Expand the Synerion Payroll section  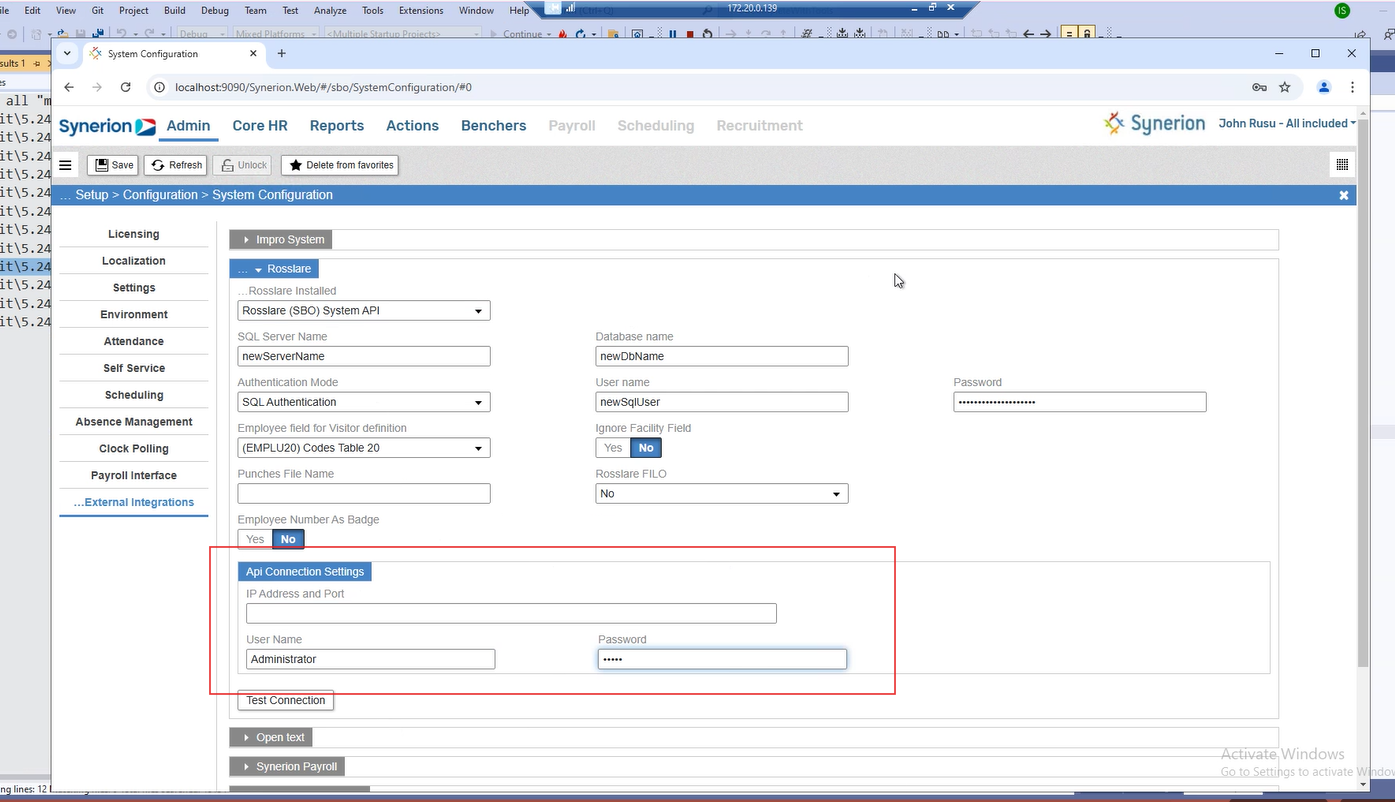pyautogui.click(x=288, y=767)
